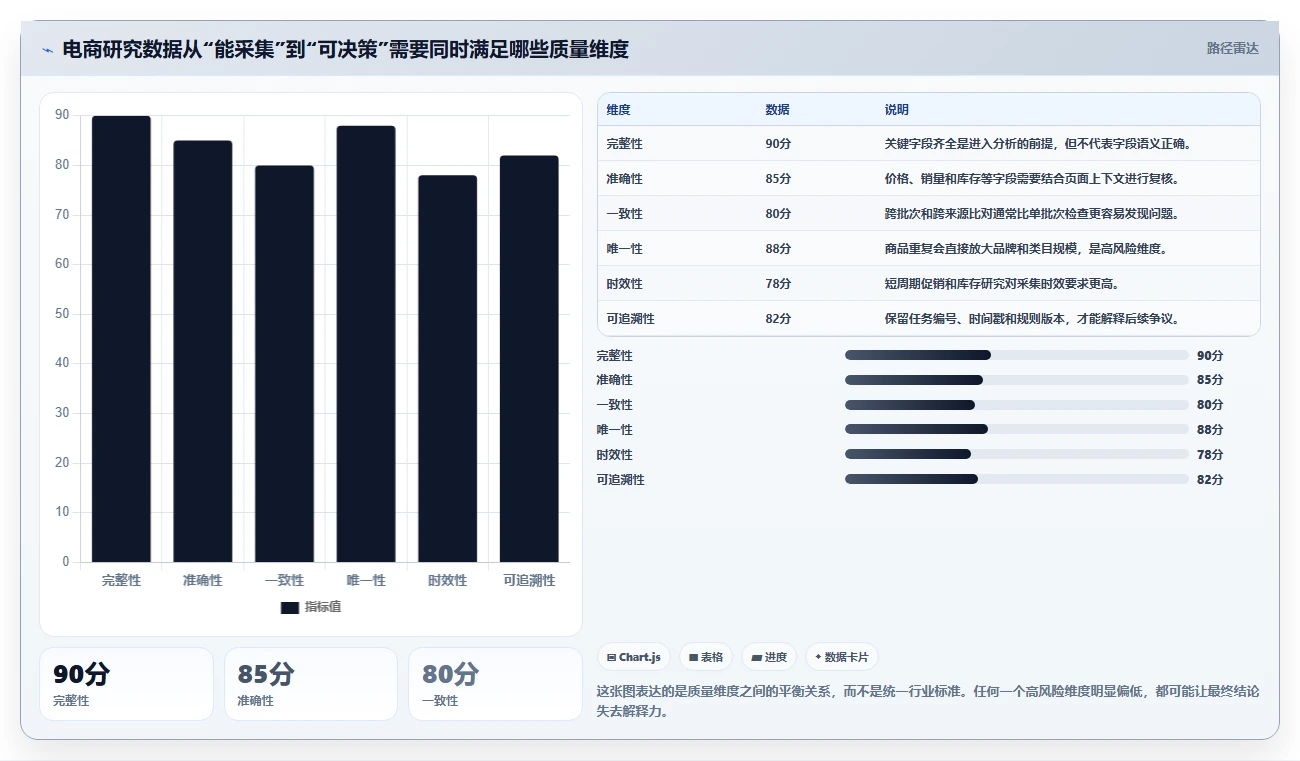Click the 88分 cell in table
The image size is (1300, 761).
[778, 249]
